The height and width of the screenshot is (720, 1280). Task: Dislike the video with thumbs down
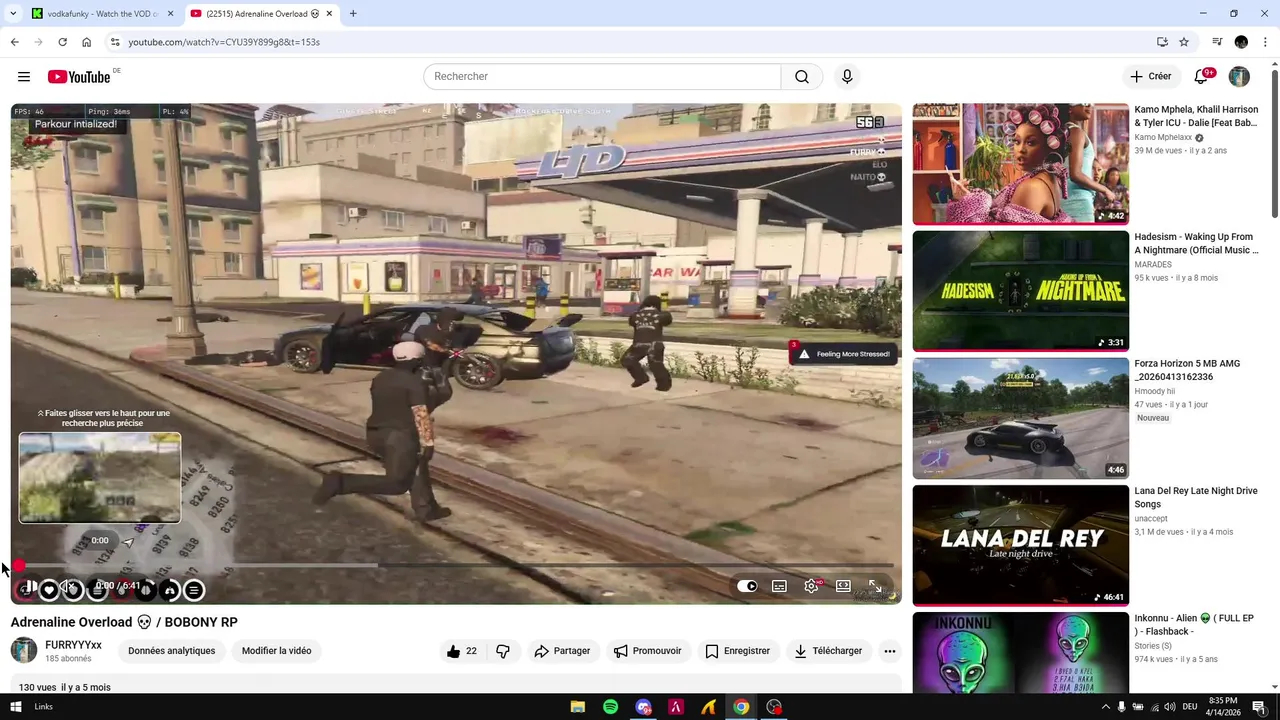pyautogui.click(x=503, y=651)
